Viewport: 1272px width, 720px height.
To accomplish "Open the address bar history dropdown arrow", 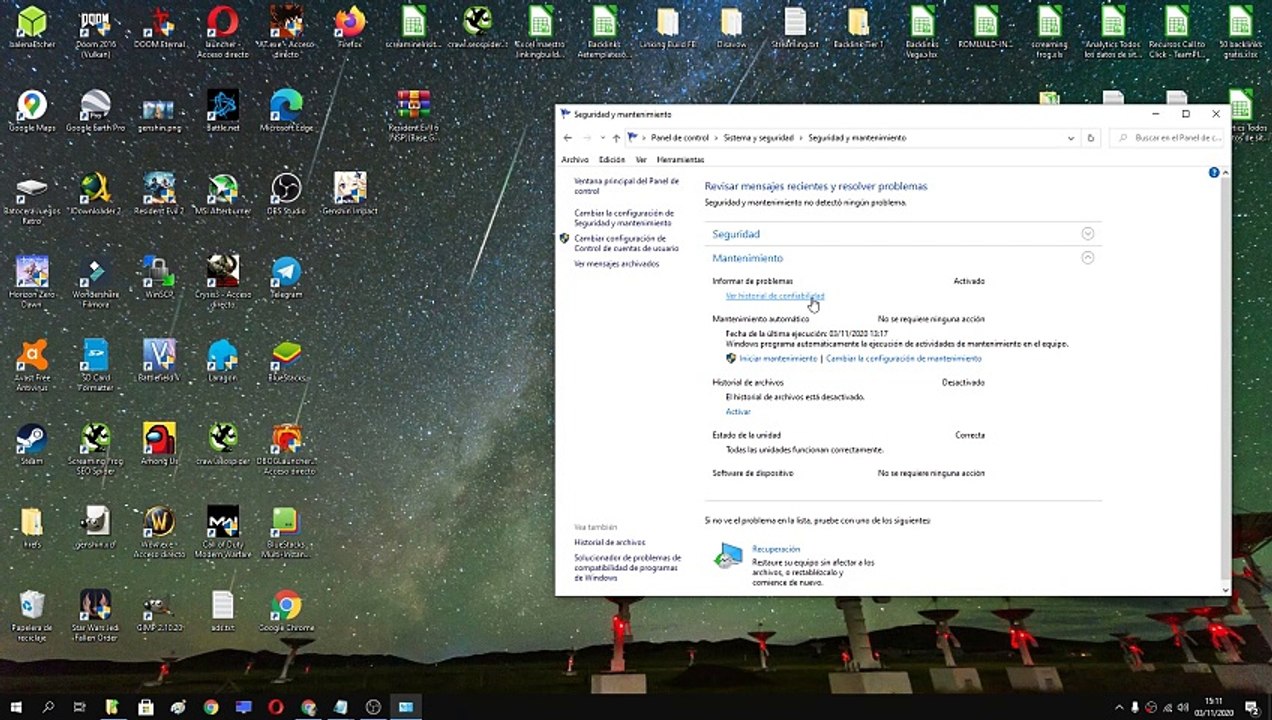I will click(x=1071, y=138).
